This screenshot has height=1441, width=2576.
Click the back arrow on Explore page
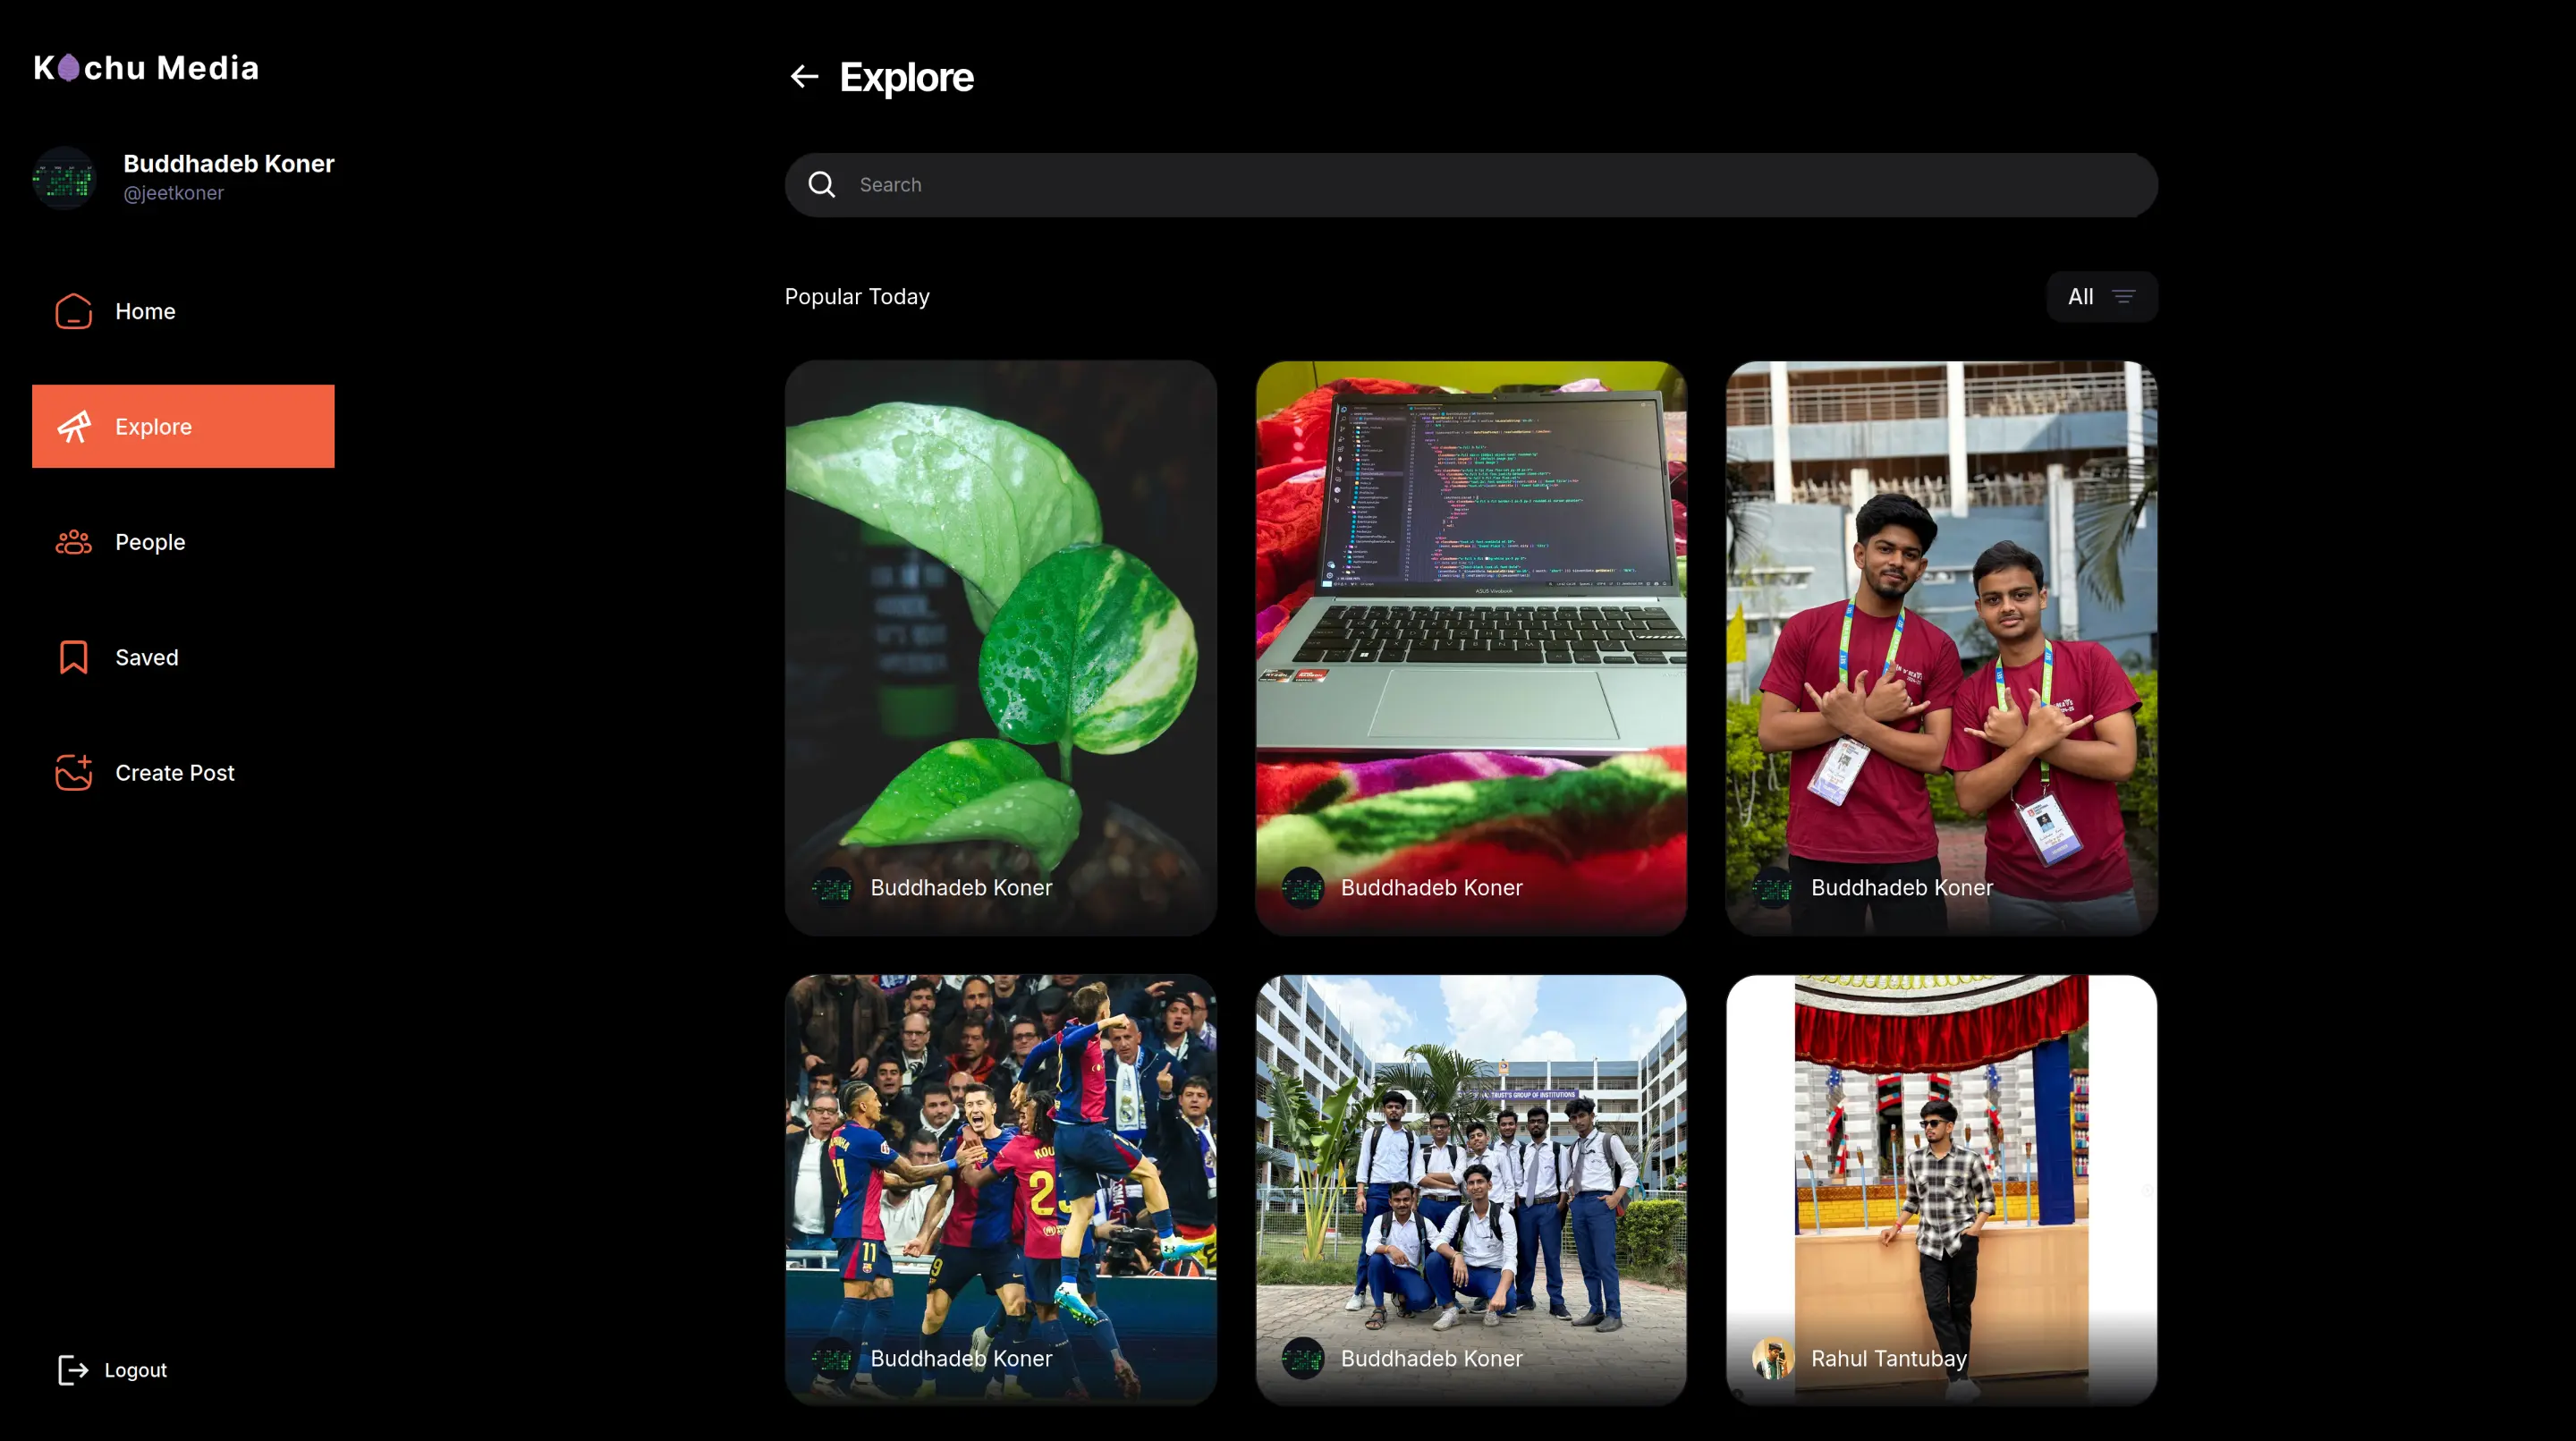805,76
